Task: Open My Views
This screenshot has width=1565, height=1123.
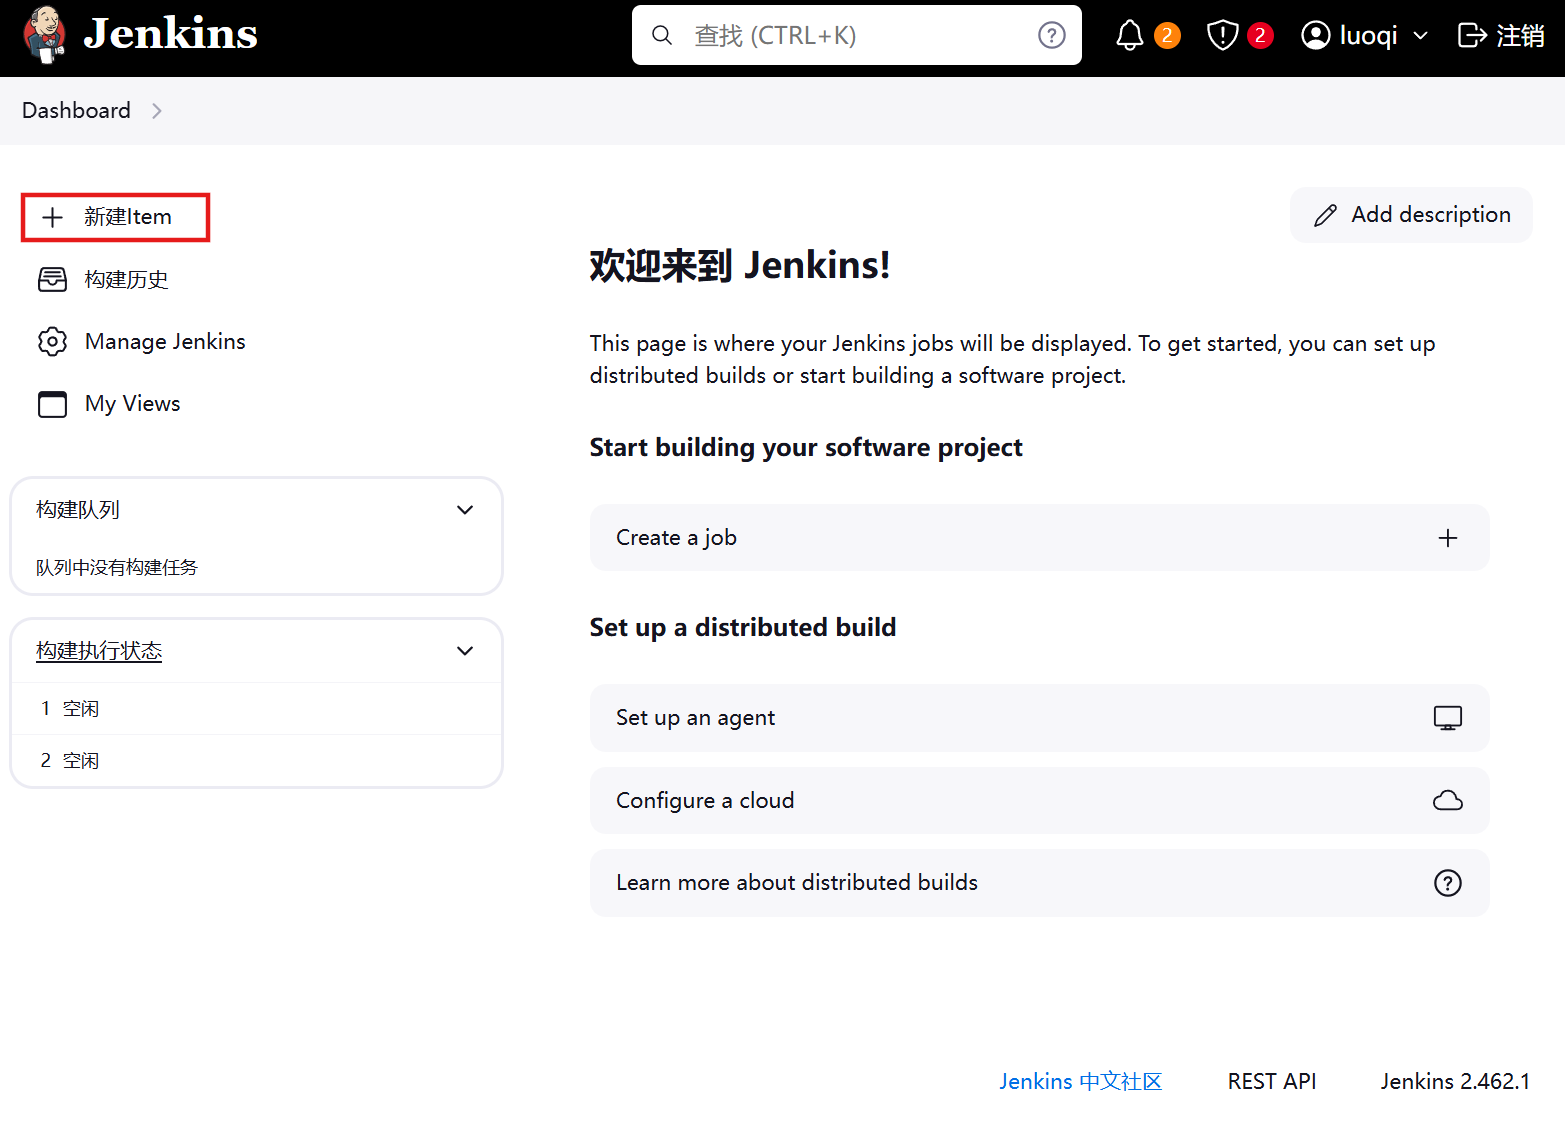Action: pyautogui.click(x=133, y=403)
